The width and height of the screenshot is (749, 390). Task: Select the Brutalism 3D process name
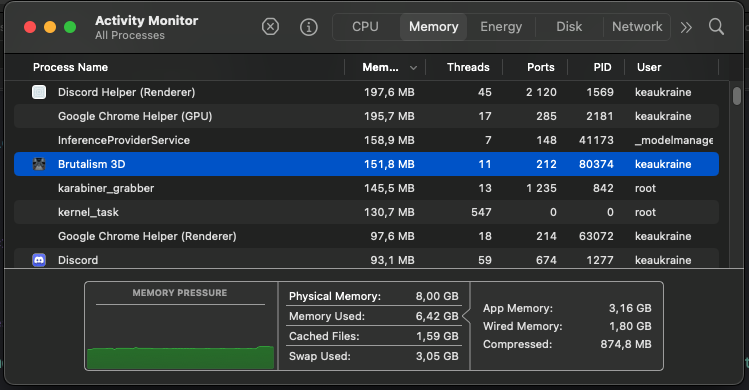(x=91, y=164)
